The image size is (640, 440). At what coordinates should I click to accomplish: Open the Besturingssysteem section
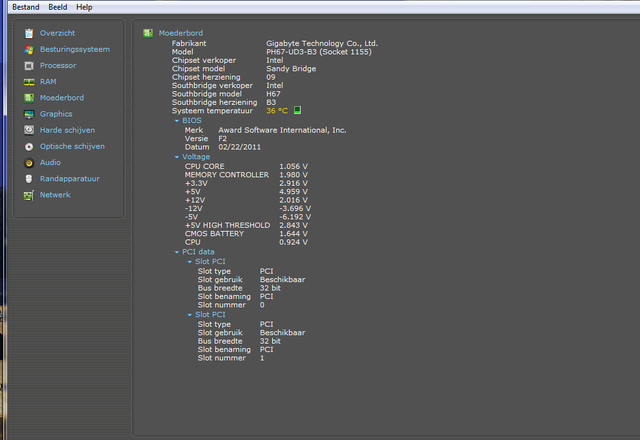pos(75,49)
